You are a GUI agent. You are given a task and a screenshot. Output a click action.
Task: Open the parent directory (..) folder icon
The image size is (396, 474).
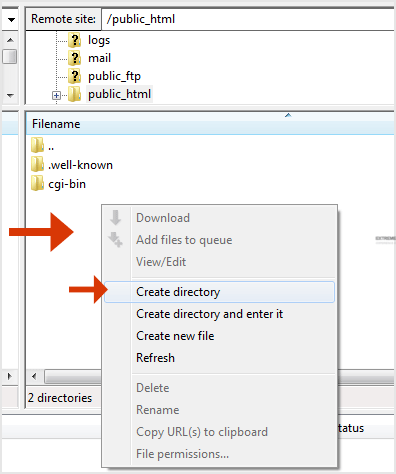click(37, 145)
